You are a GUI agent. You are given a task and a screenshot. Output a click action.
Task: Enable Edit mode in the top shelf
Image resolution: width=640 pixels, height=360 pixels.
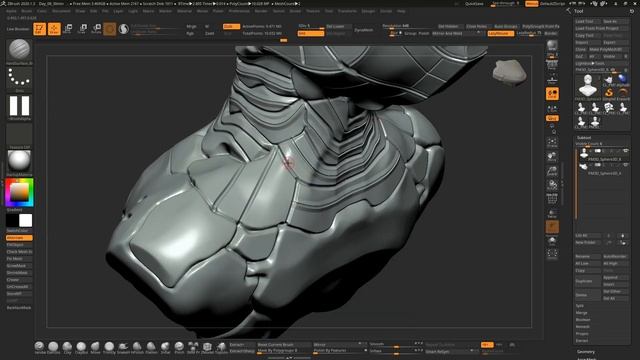coord(40,29)
